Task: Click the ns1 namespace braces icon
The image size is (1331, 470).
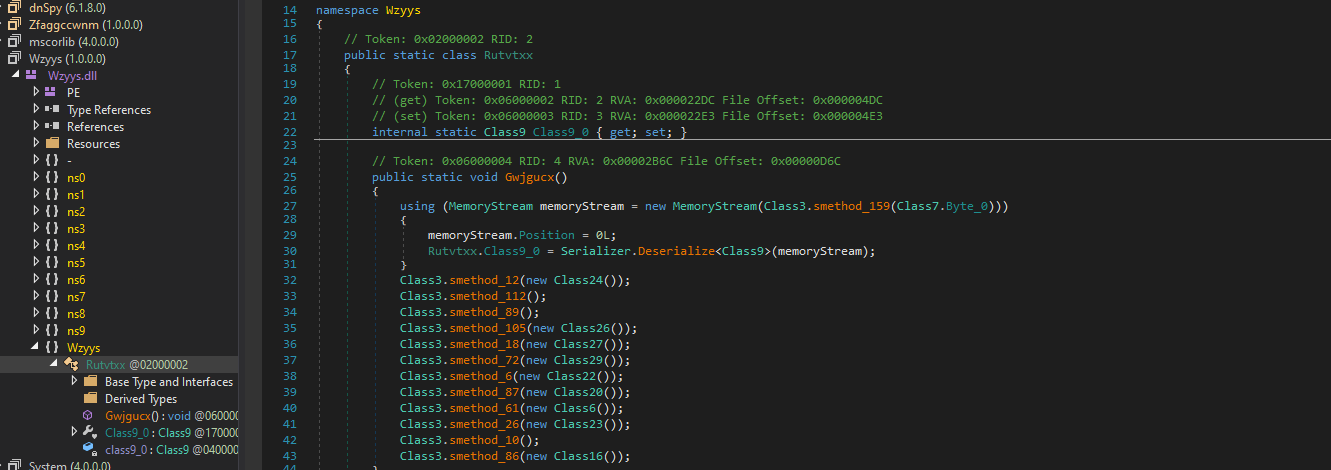Action: 51,194
